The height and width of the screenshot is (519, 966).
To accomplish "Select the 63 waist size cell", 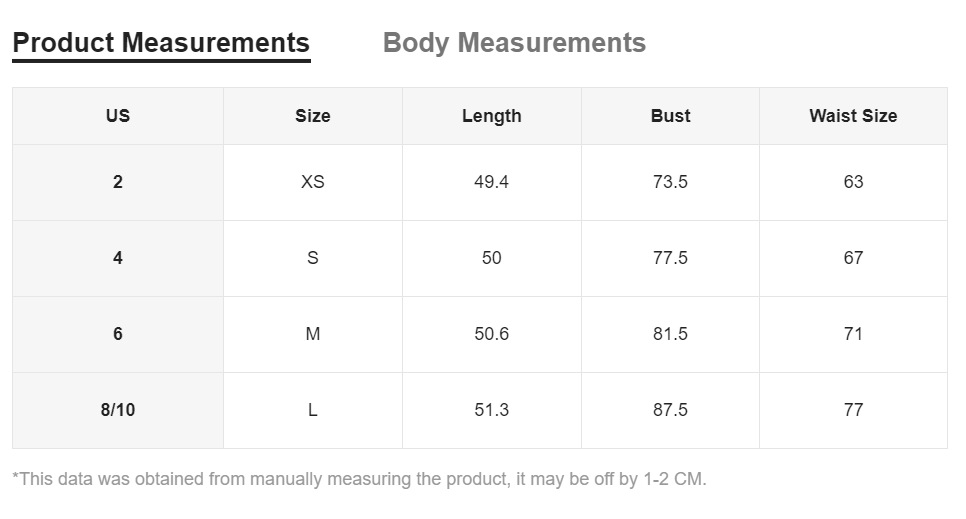I will (853, 182).
